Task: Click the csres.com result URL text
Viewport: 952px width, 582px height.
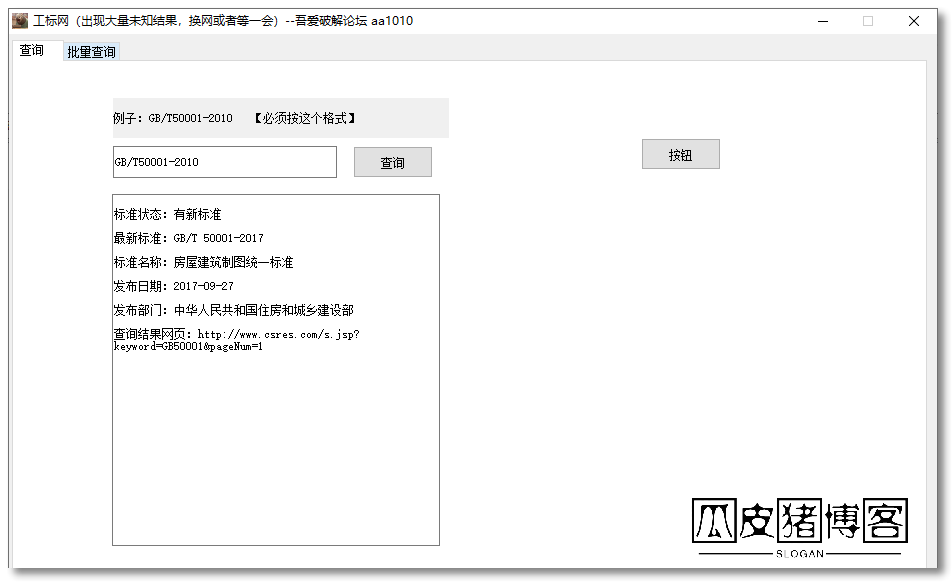Action: pyautogui.click(x=237, y=340)
